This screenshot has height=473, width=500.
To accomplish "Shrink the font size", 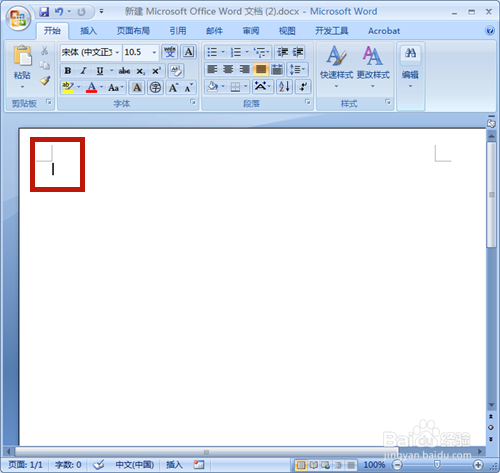I will (189, 88).
